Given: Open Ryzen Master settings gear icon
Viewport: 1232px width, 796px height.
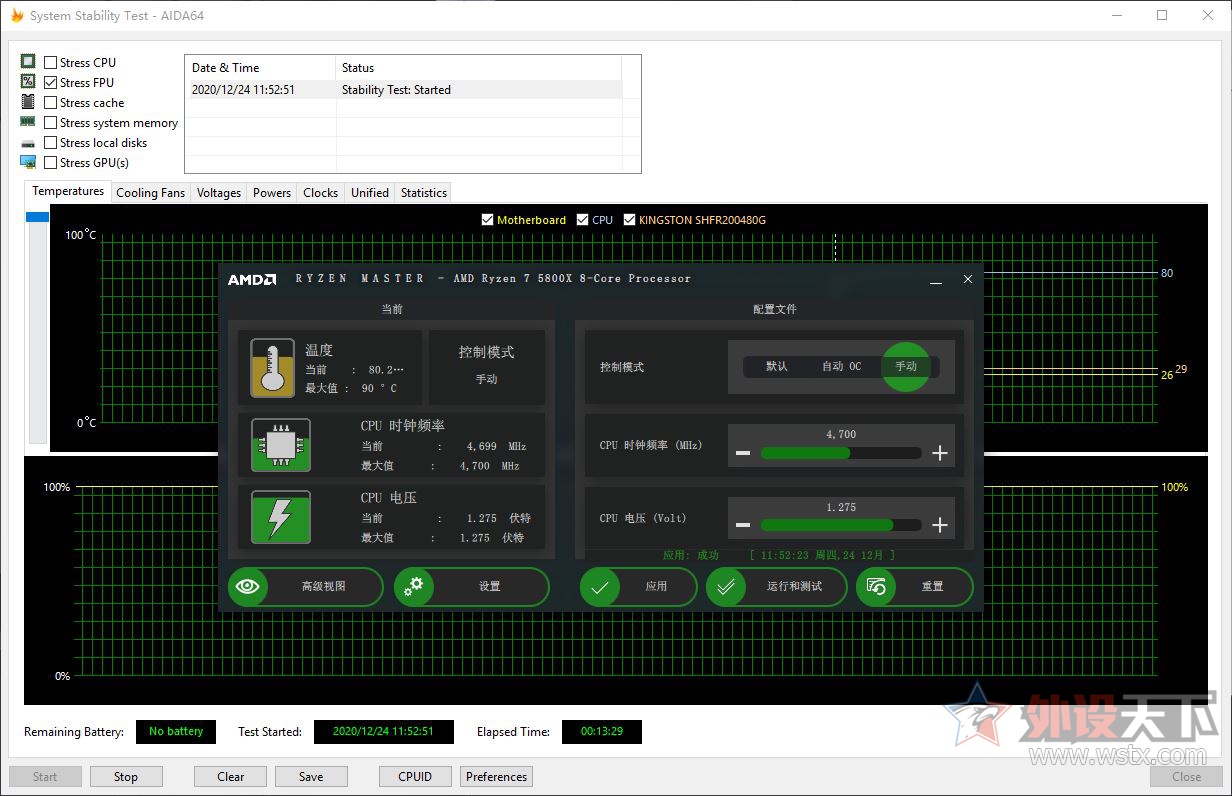Looking at the screenshot, I should 414,587.
